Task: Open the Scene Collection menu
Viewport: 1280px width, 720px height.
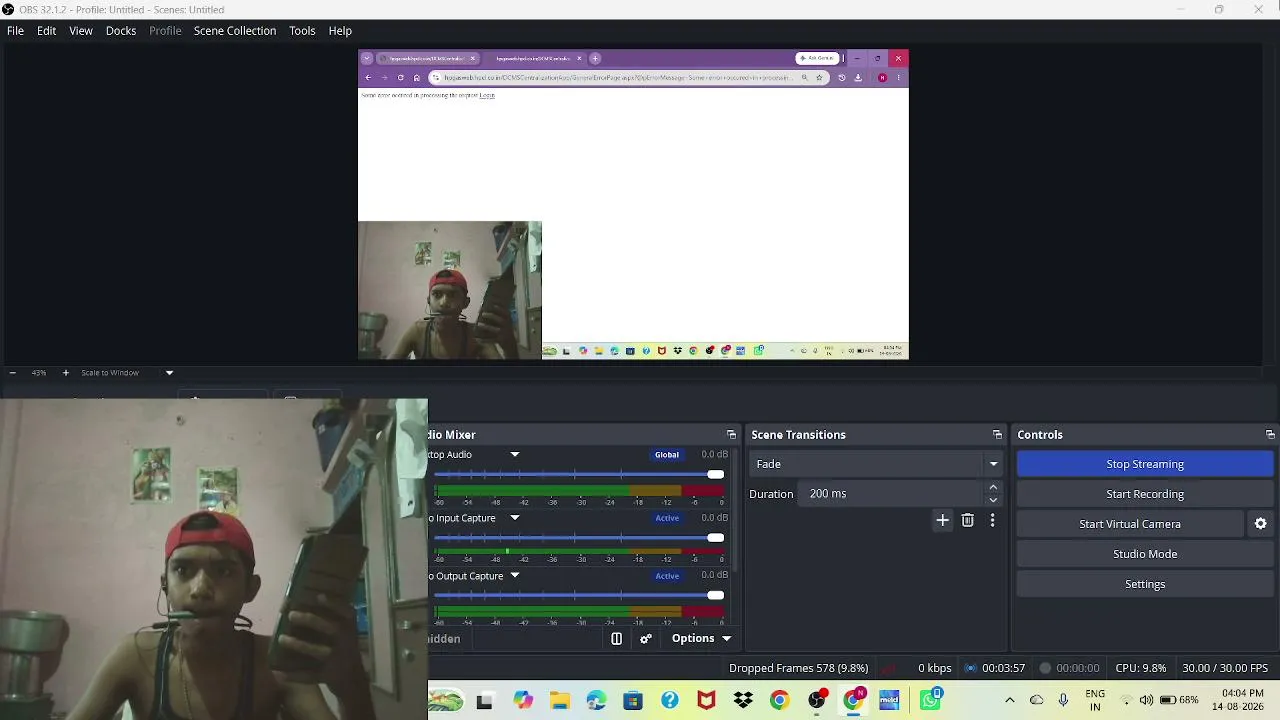Action: (x=235, y=31)
